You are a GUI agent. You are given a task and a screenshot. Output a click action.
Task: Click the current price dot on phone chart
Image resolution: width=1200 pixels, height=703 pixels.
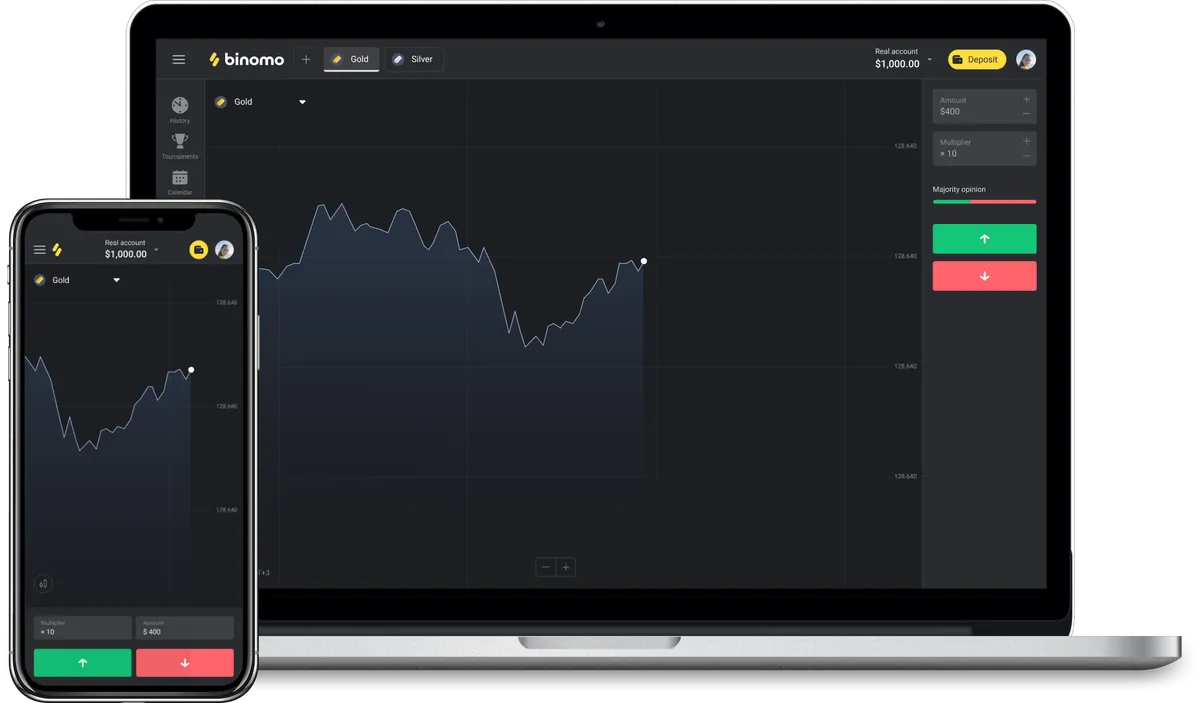[x=191, y=370]
